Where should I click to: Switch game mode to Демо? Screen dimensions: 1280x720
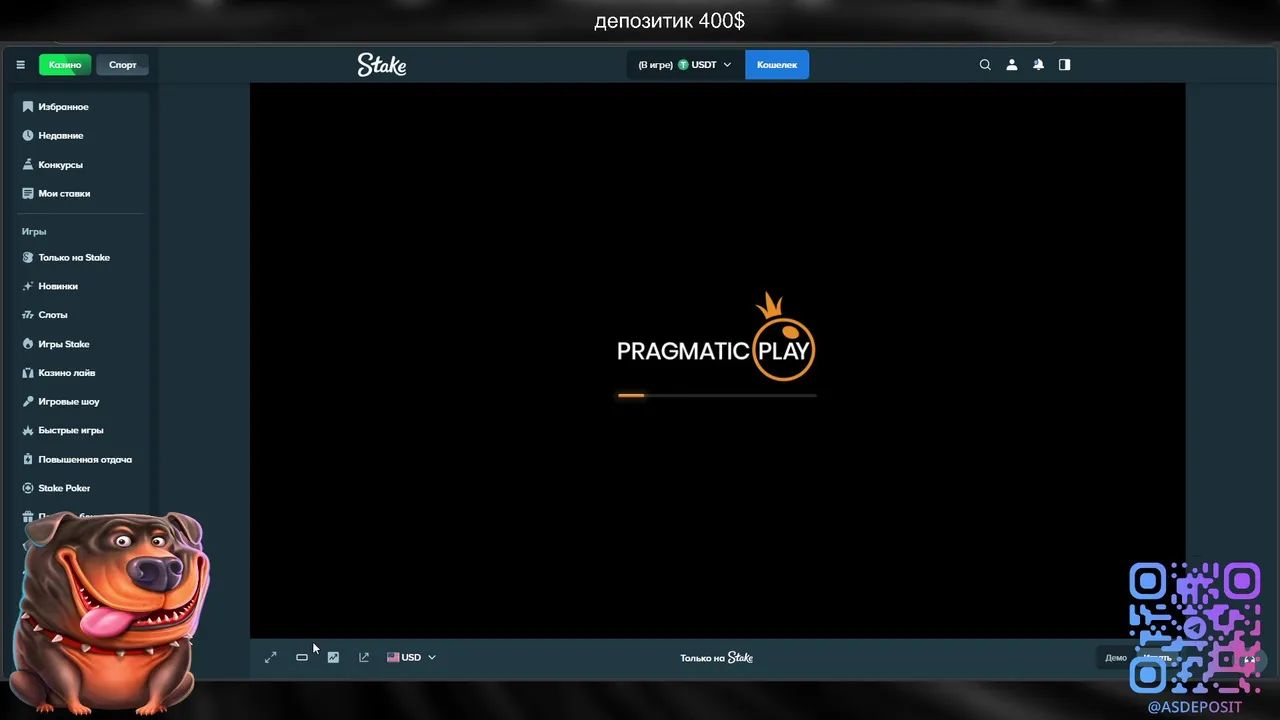click(x=1116, y=658)
